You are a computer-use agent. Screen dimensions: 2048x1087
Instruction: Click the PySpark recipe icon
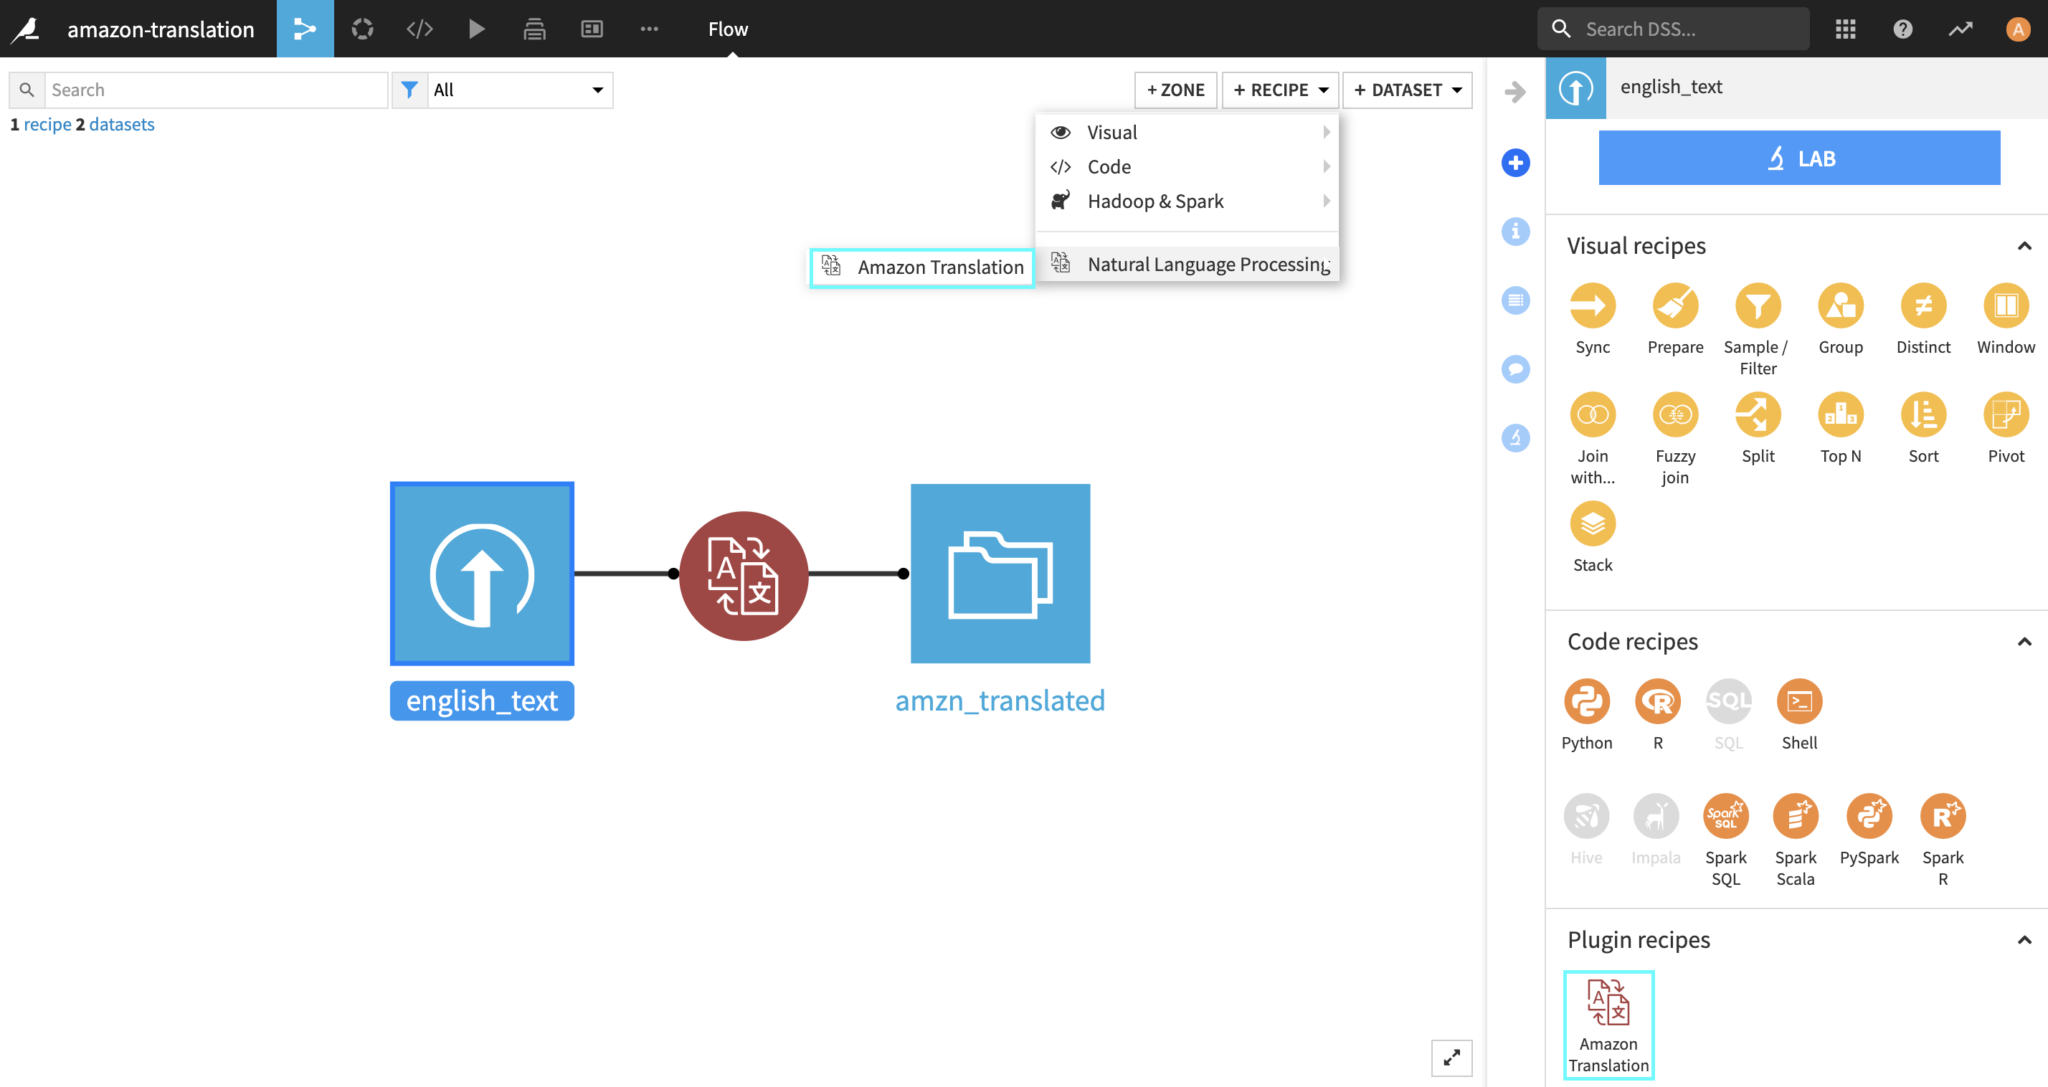pyautogui.click(x=1868, y=817)
